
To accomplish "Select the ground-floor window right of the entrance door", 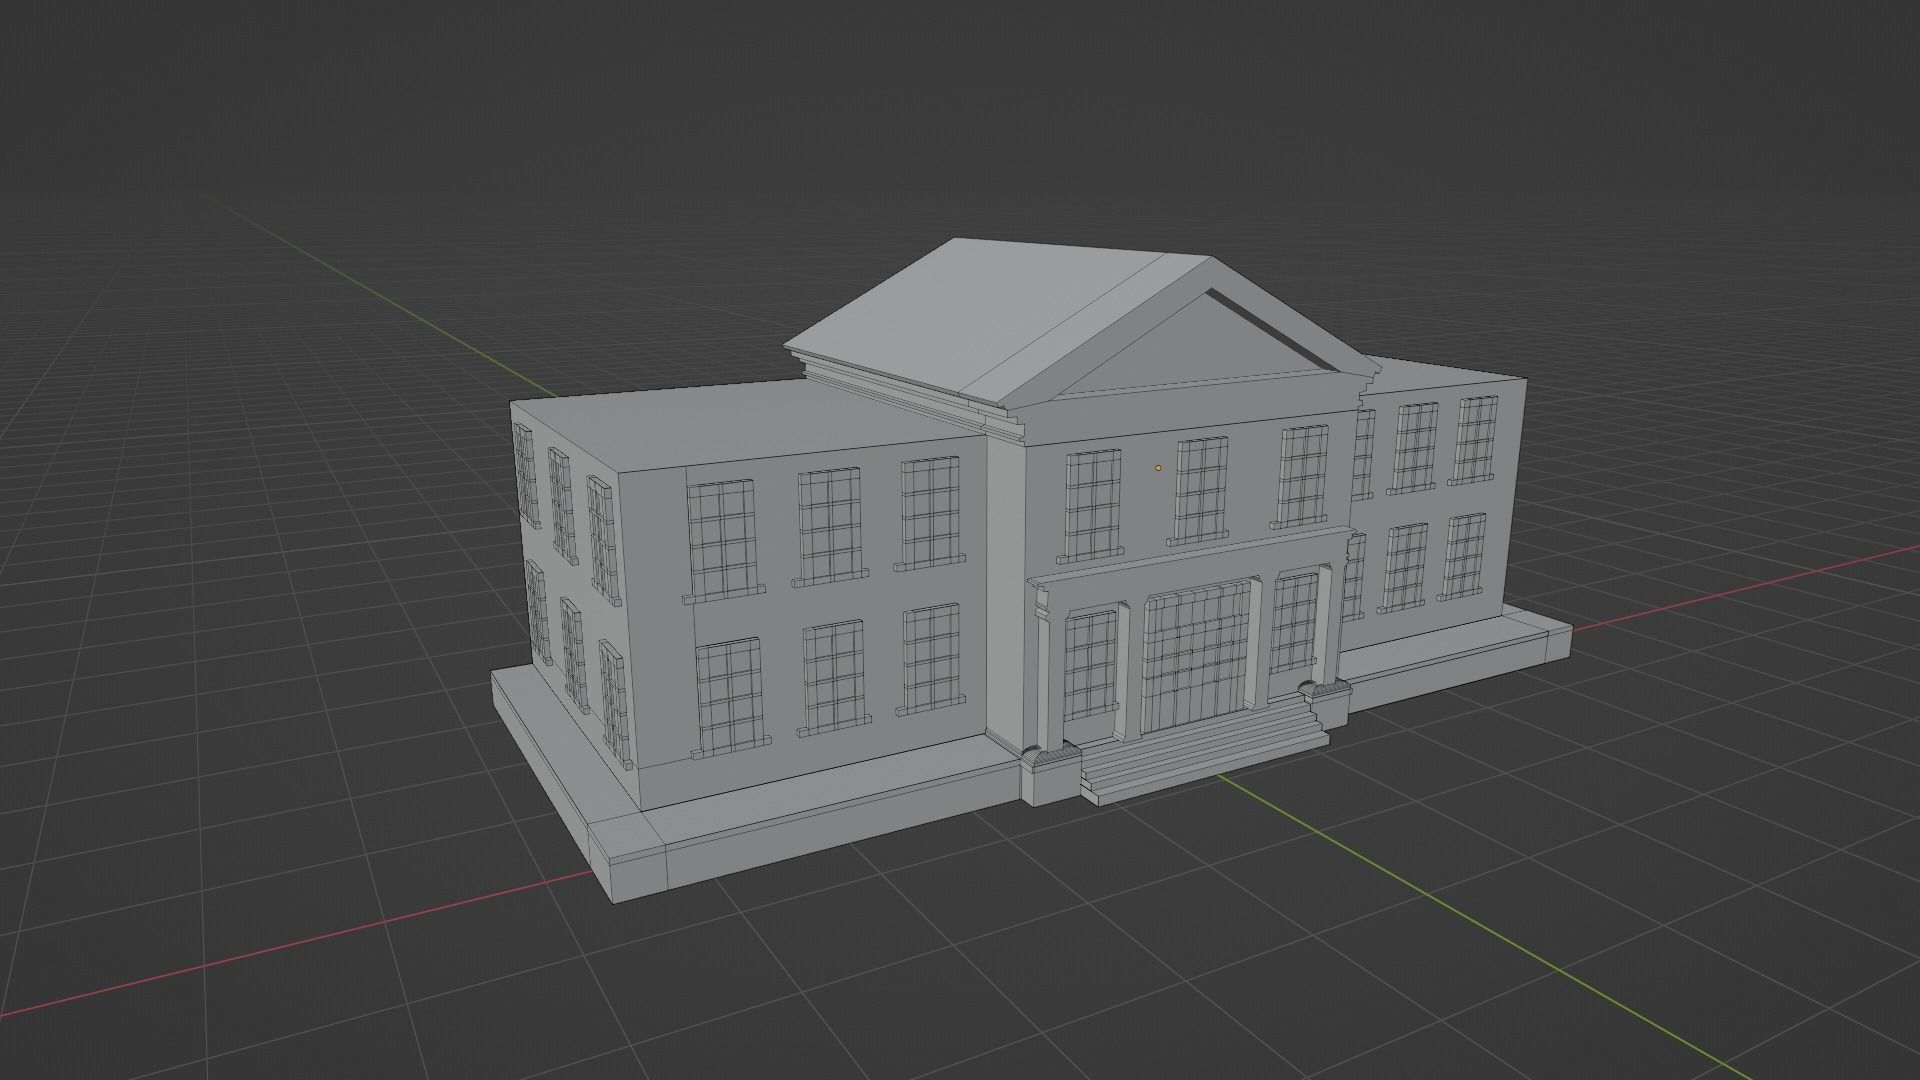I will (1294, 621).
